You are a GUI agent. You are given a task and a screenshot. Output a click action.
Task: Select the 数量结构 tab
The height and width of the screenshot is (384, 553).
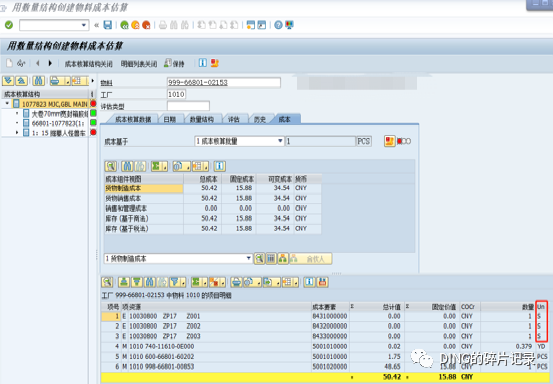pyautogui.click(x=202, y=120)
